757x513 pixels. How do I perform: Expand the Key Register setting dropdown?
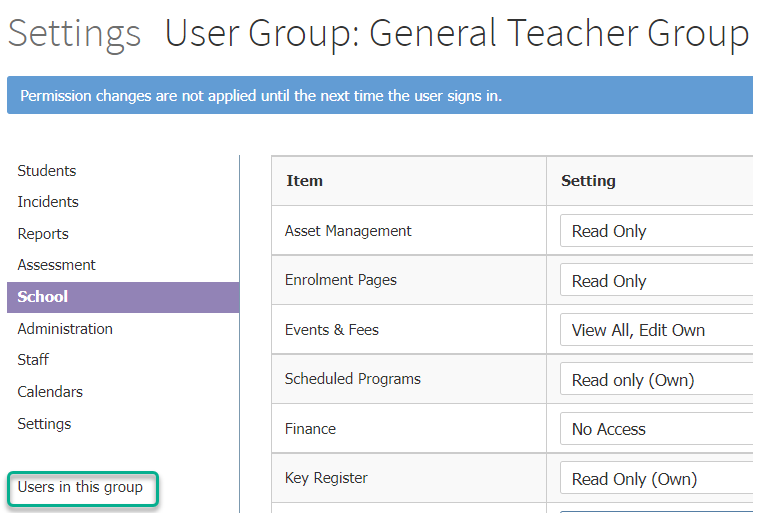pyautogui.click(x=657, y=479)
